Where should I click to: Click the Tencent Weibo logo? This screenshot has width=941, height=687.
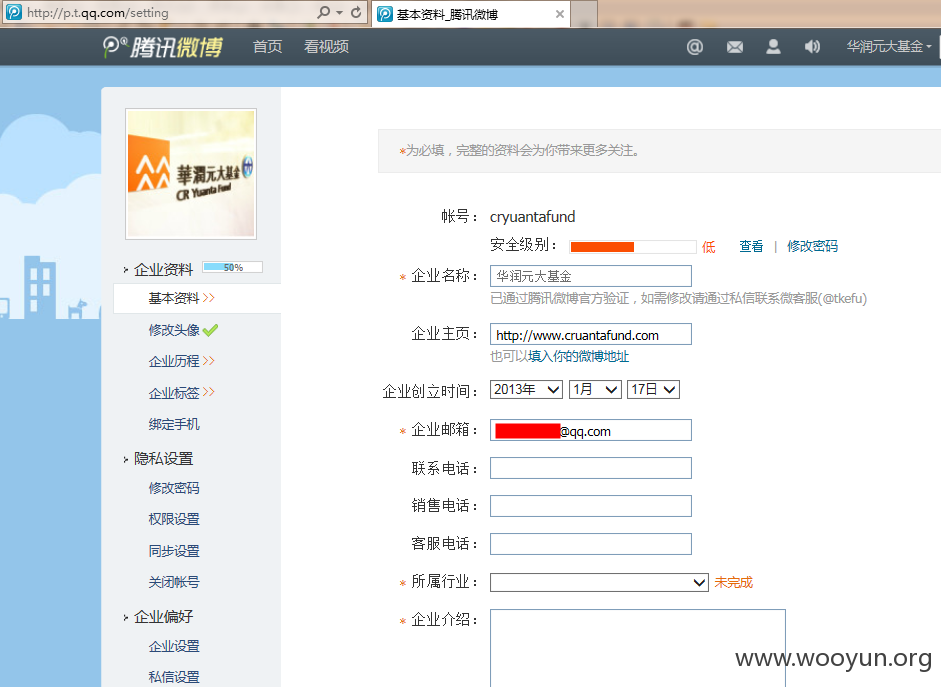click(x=163, y=47)
